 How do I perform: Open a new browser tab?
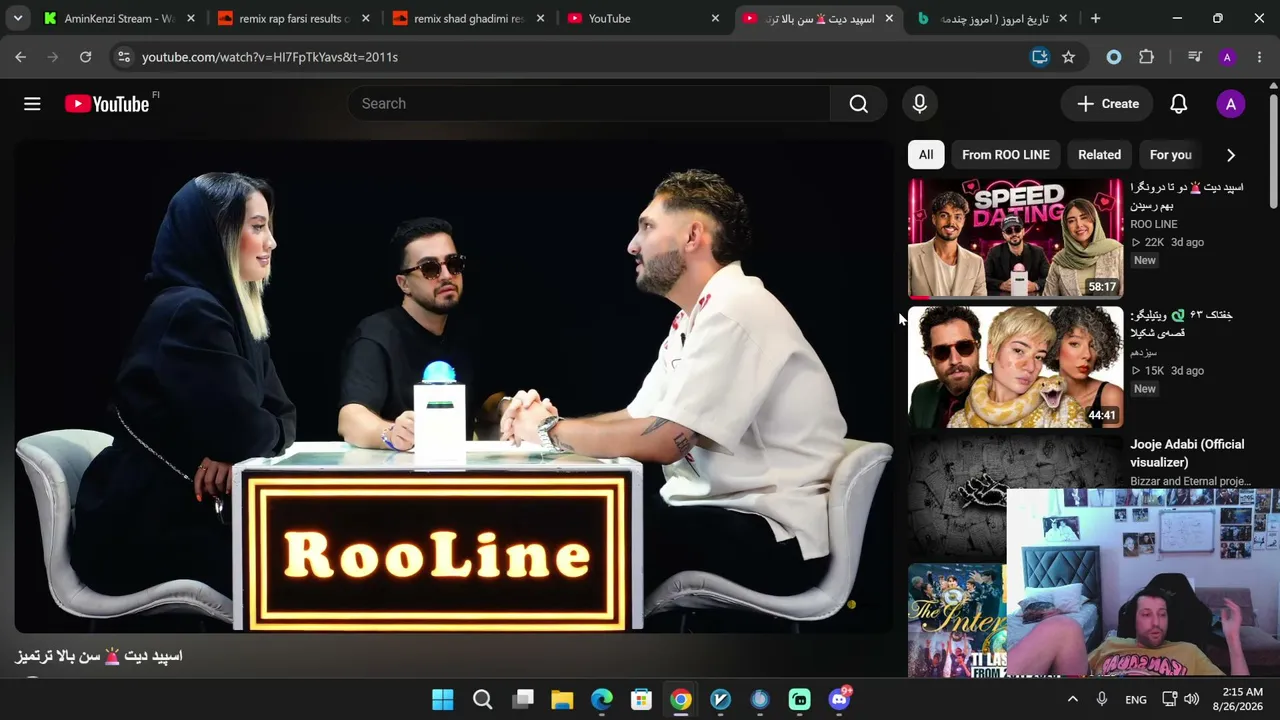click(x=1096, y=18)
